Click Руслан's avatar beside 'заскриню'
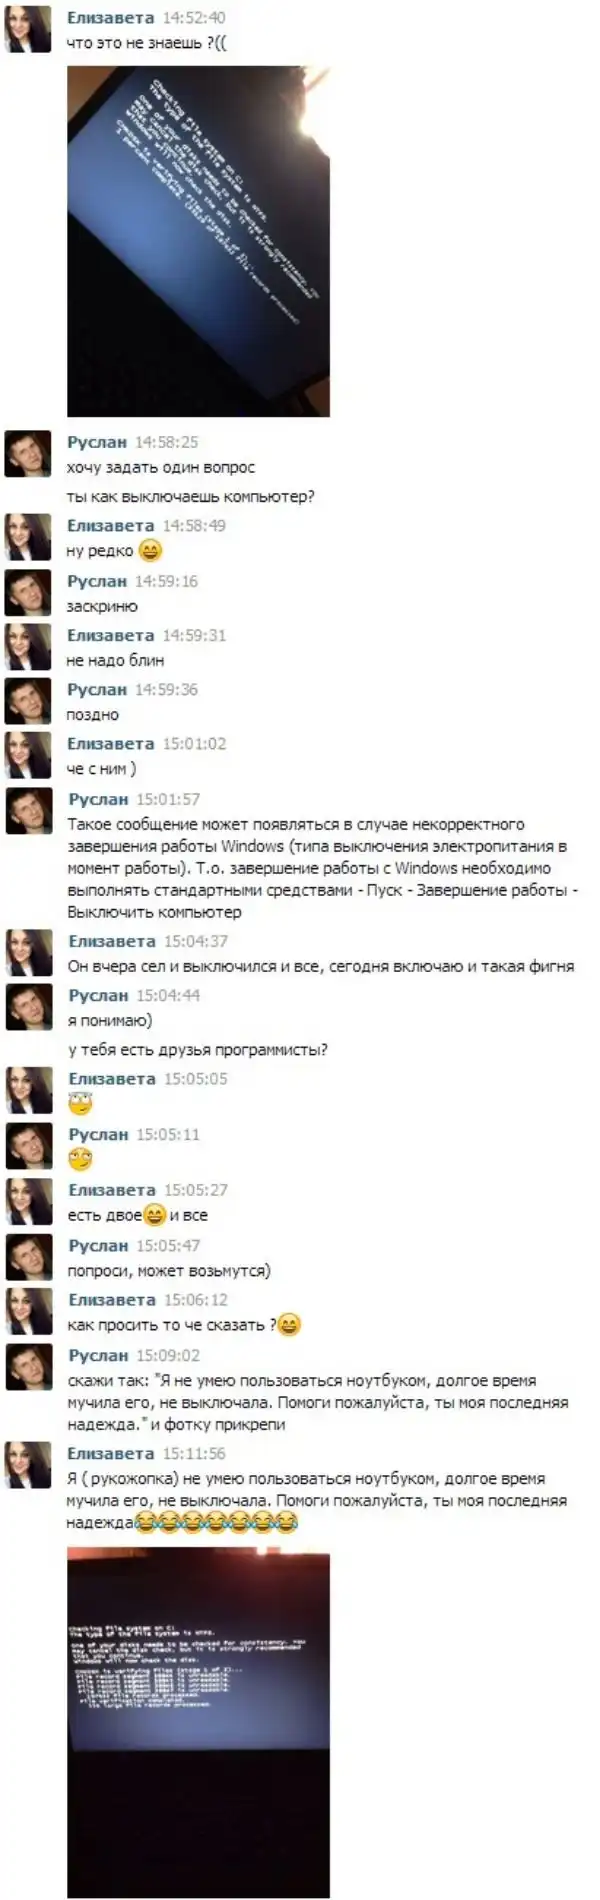600x1900 pixels. click(x=28, y=593)
